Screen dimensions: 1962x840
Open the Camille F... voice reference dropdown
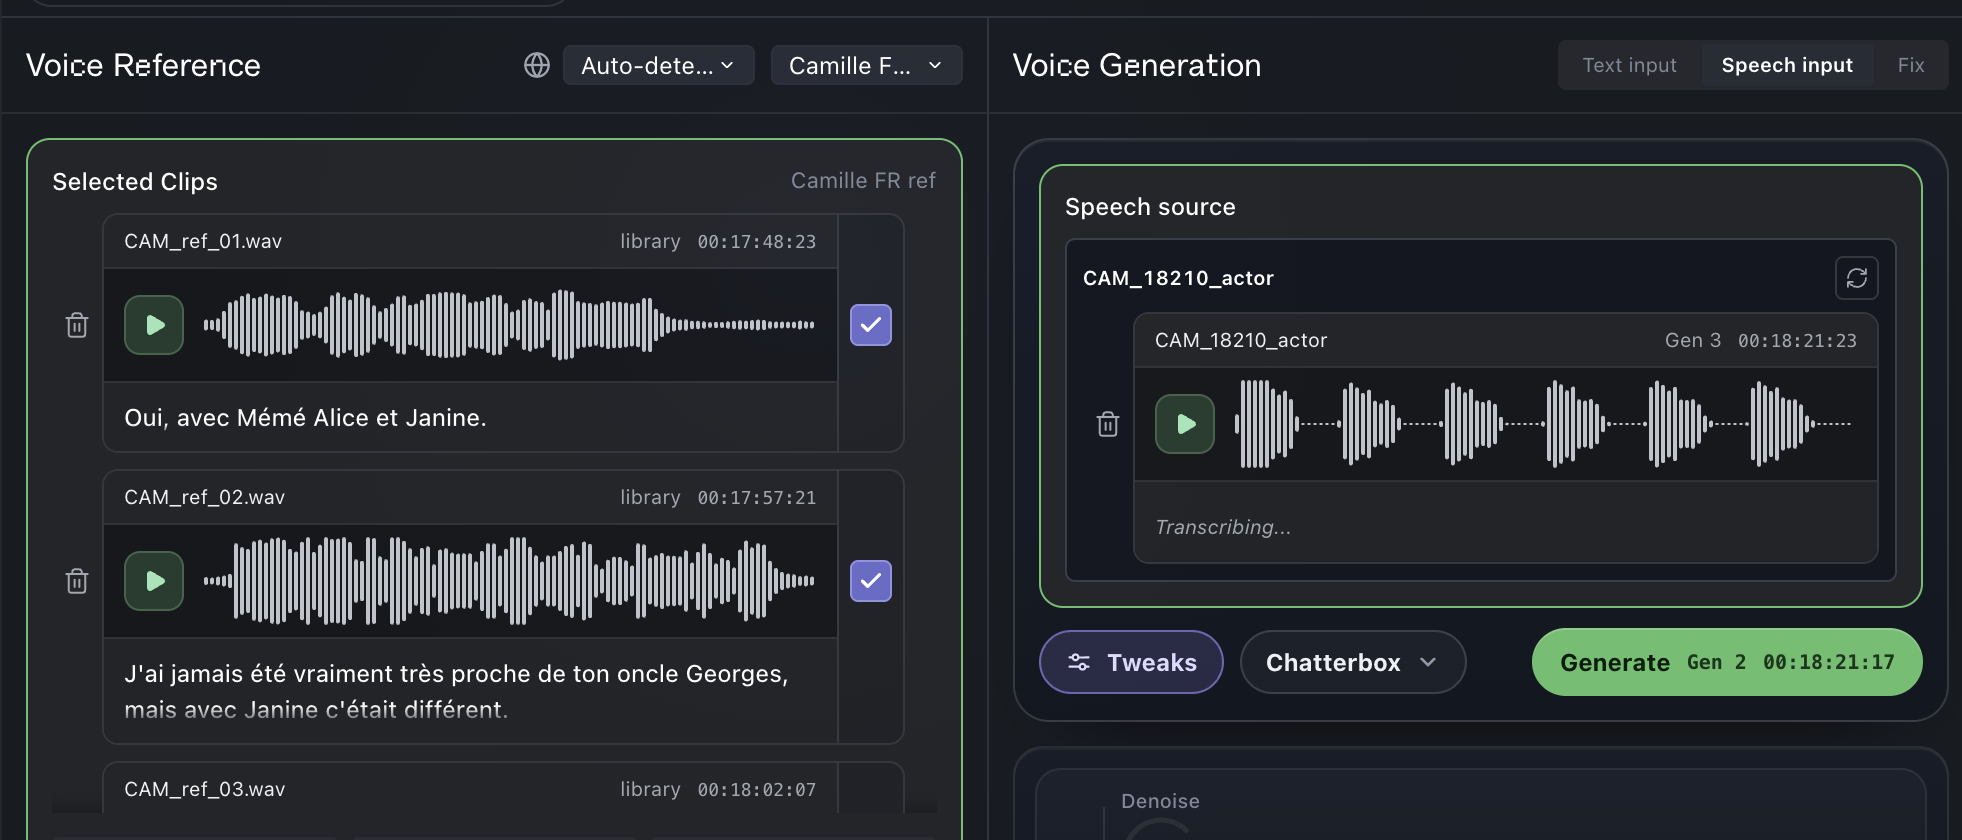tap(867, 65)
